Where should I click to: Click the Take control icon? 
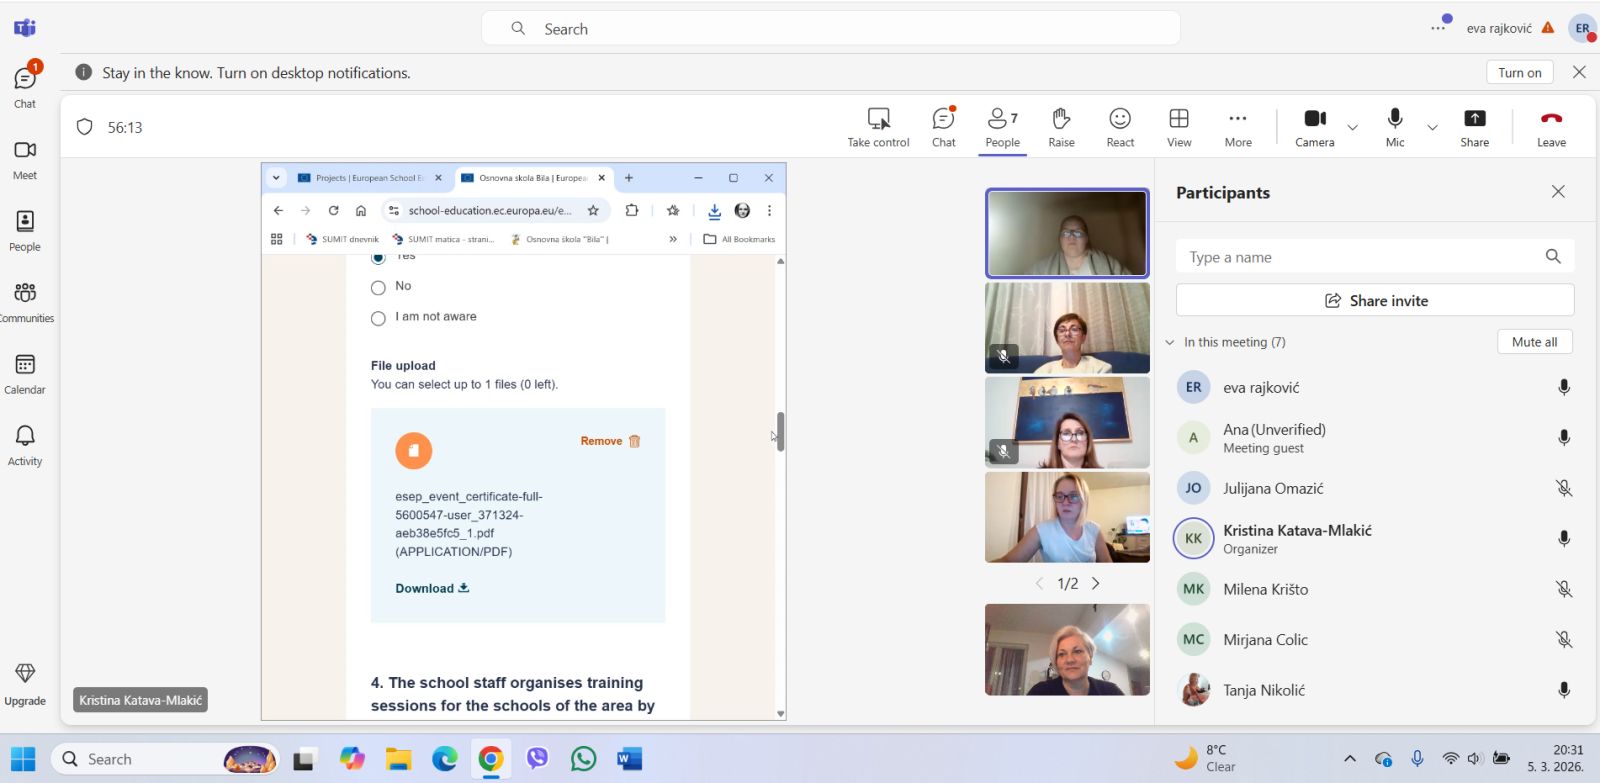(878, 119)
